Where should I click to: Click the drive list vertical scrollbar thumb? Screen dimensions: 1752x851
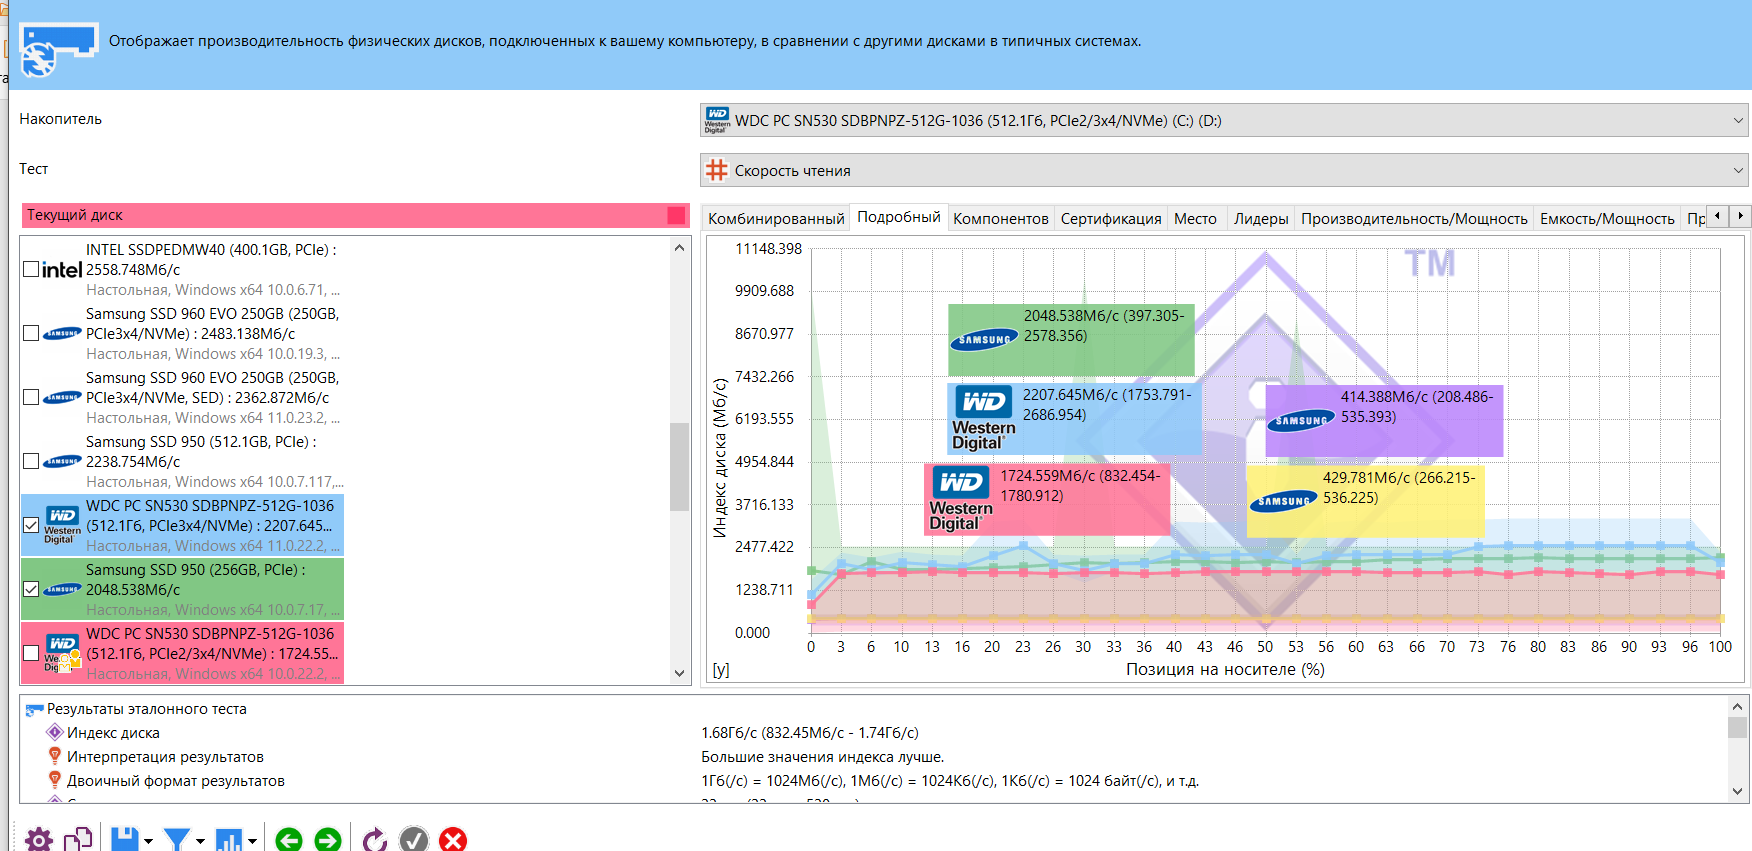679,466
